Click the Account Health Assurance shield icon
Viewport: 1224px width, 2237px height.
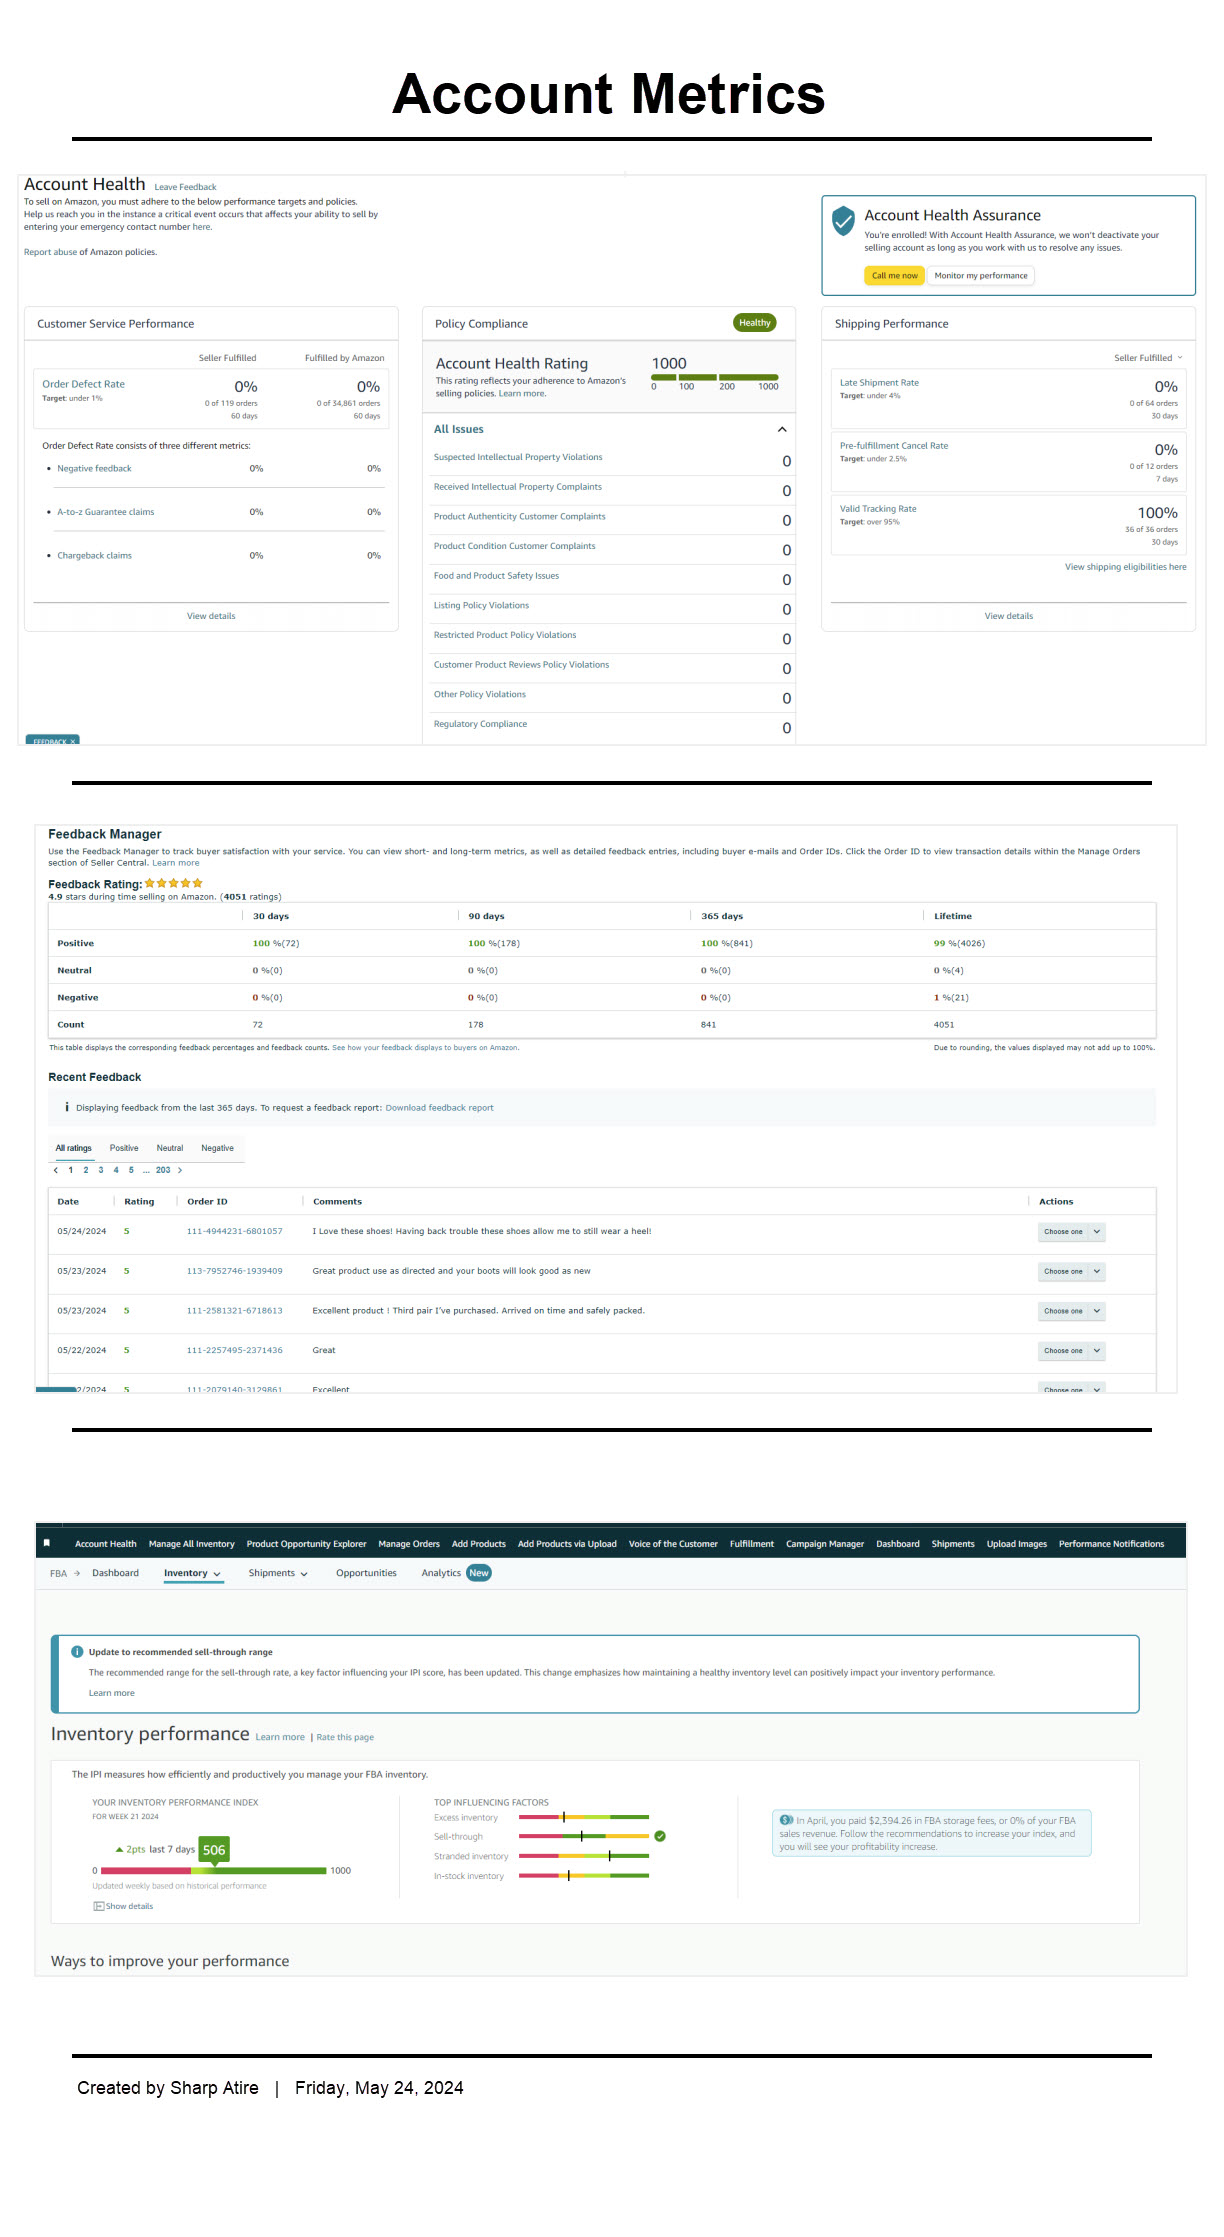pos(843,220)
